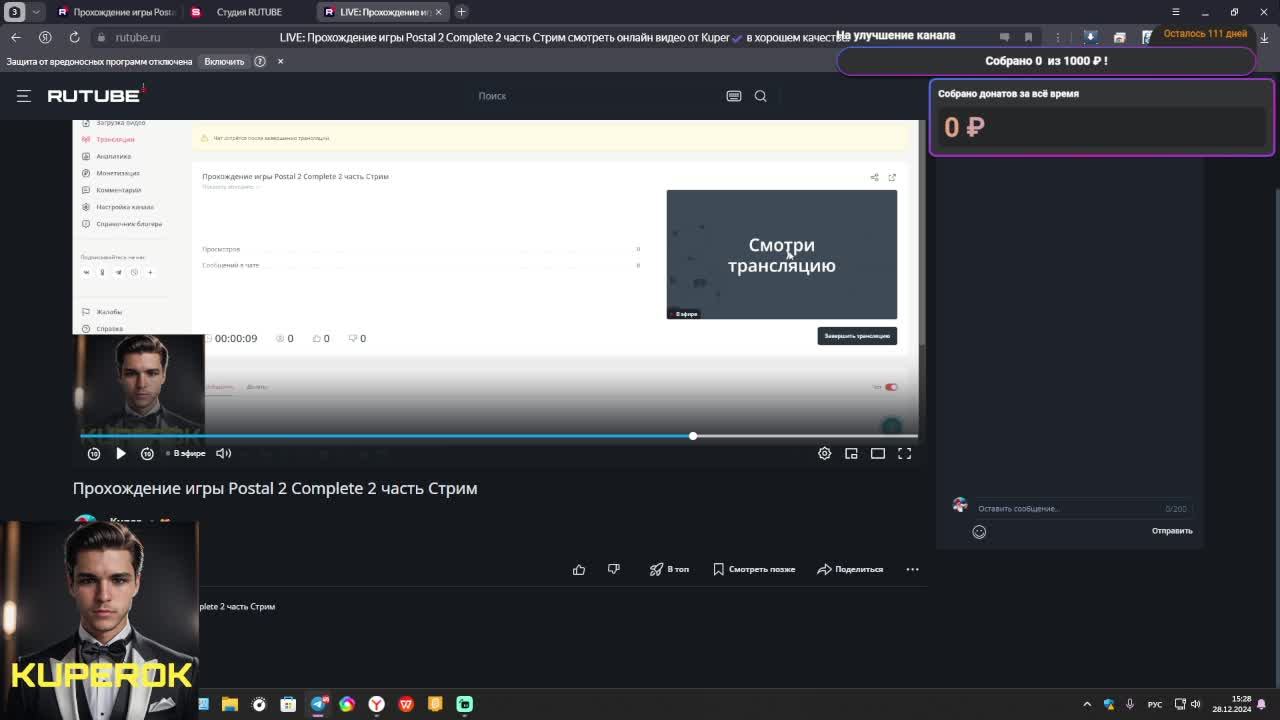The image size is (1280, 720).
Task: Jump to live 'В эфире' indicator
Action: coord(186,454)
